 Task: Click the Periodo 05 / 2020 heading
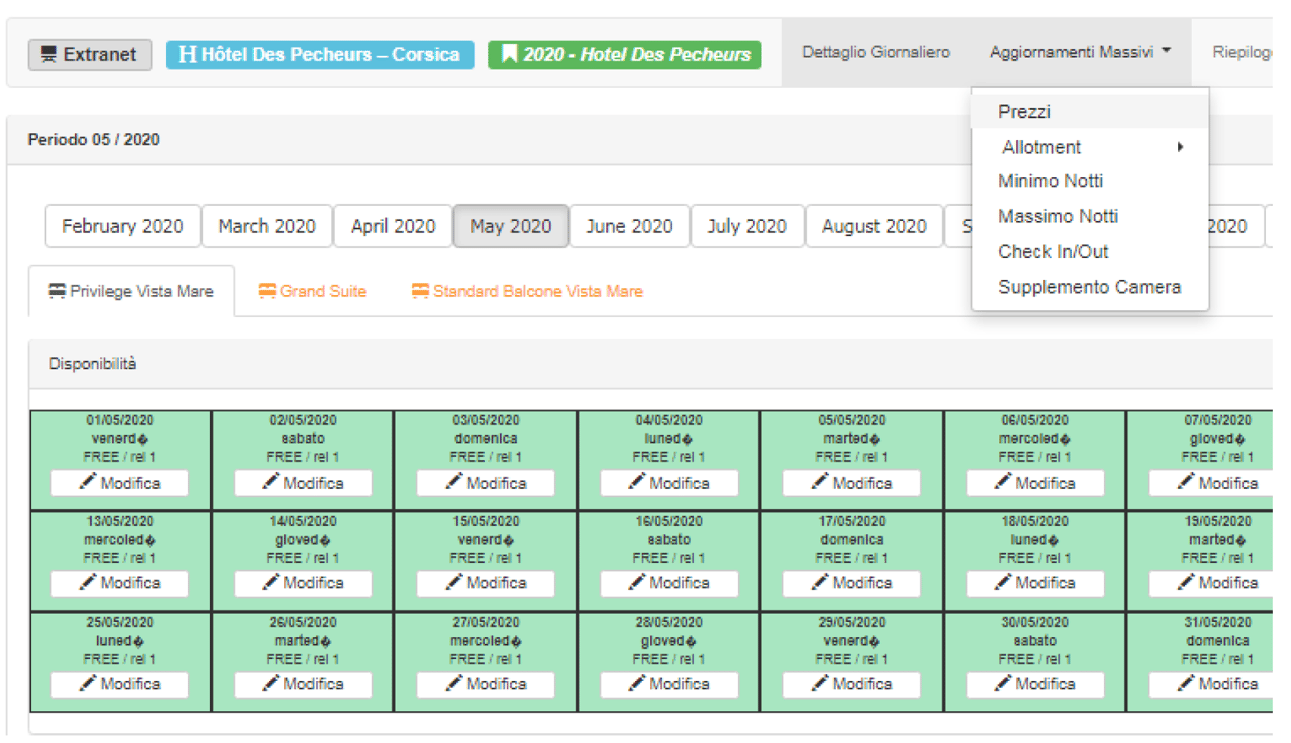(93, 140)
